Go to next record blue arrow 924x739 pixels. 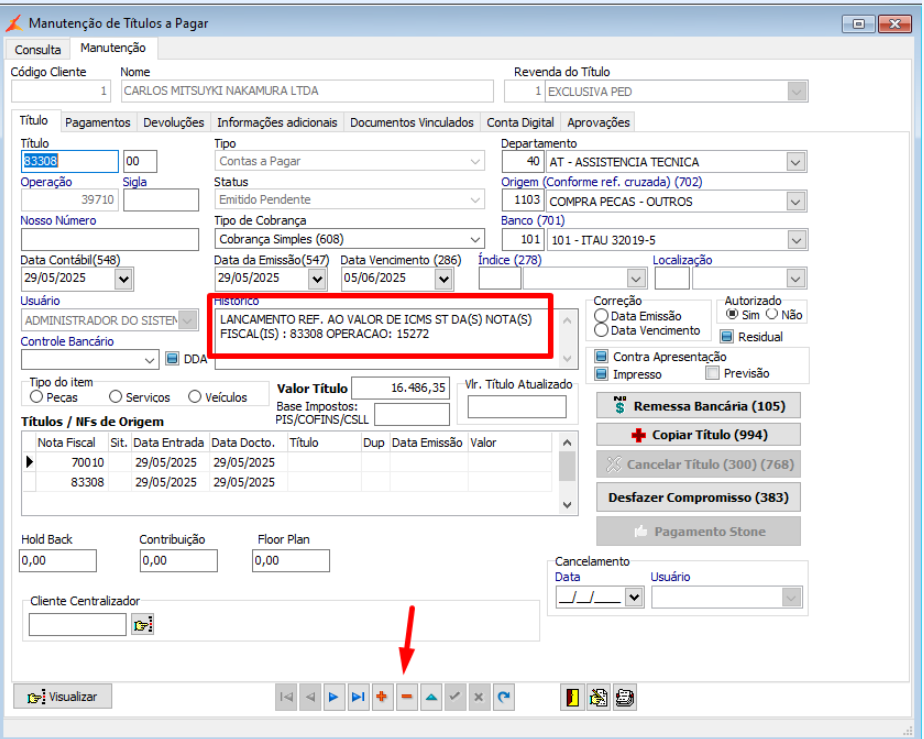pyautogui.click(x=334, y=697)
